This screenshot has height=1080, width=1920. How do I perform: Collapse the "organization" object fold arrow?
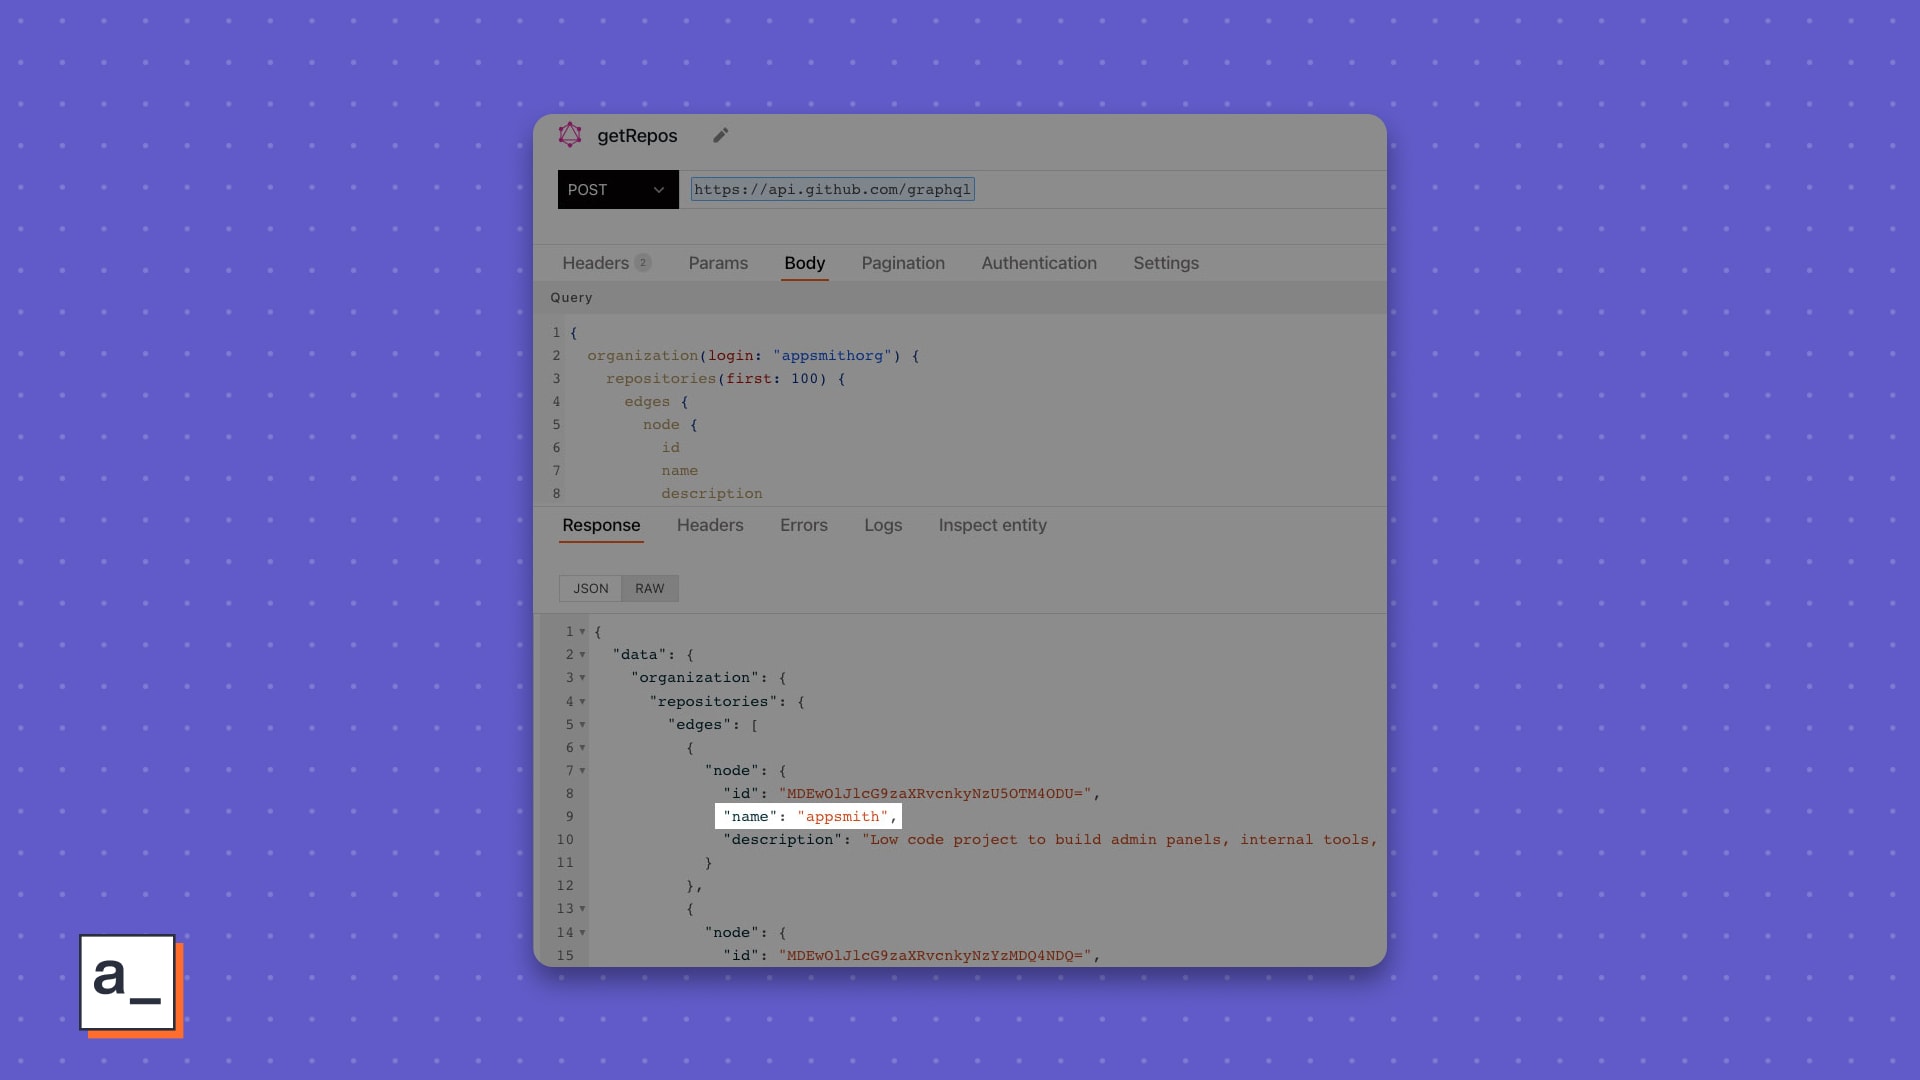click(582, 678)
